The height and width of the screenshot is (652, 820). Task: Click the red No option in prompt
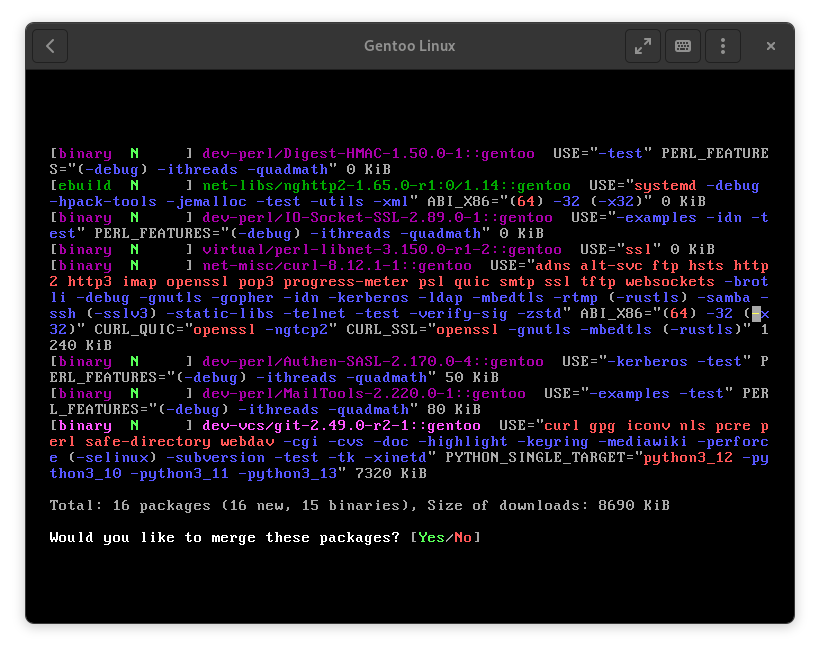[463, 537]
